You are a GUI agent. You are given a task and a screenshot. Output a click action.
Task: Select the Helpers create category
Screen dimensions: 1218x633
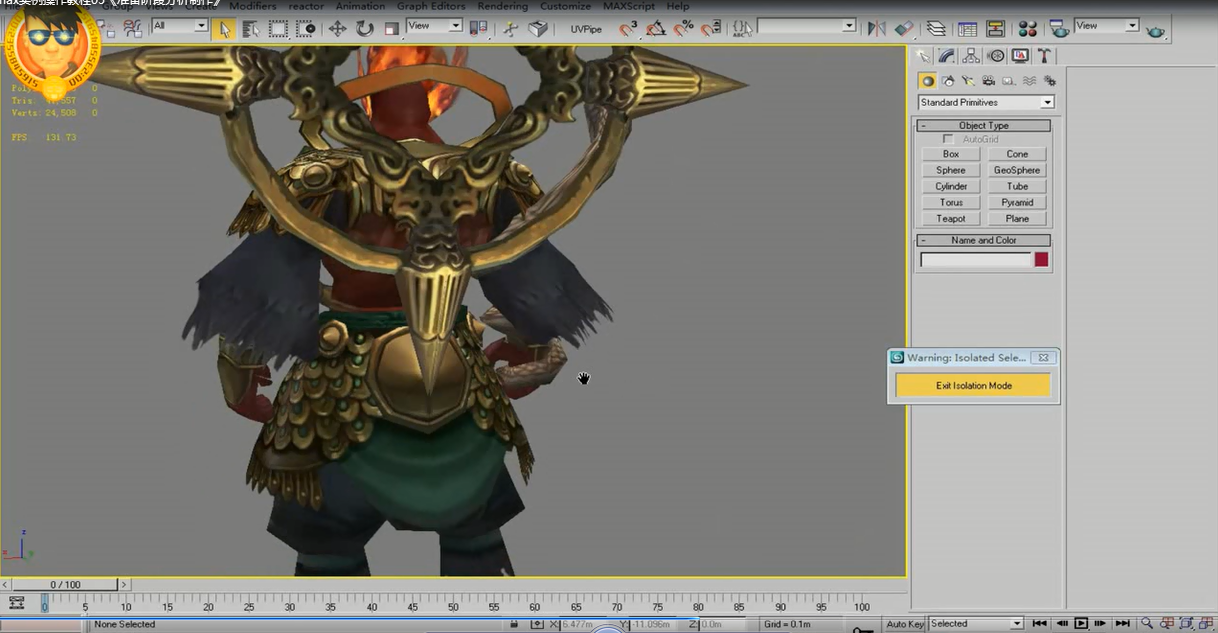[1008, 81]
